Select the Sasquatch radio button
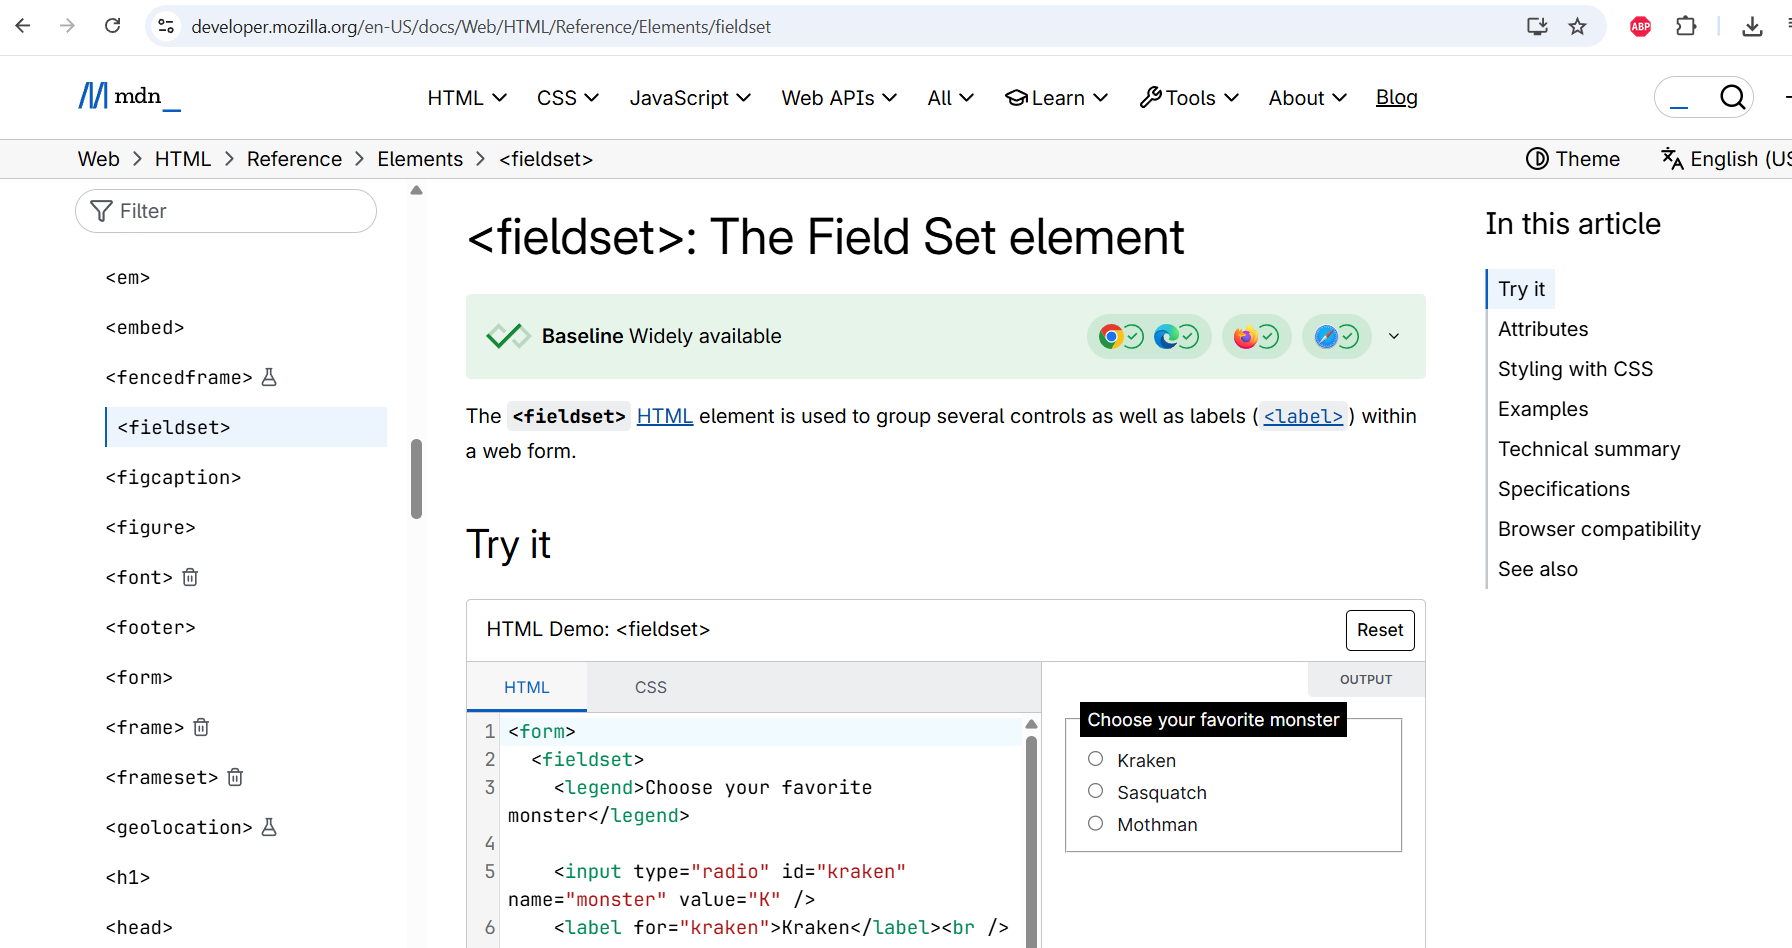 click(x=1096, y=791)
